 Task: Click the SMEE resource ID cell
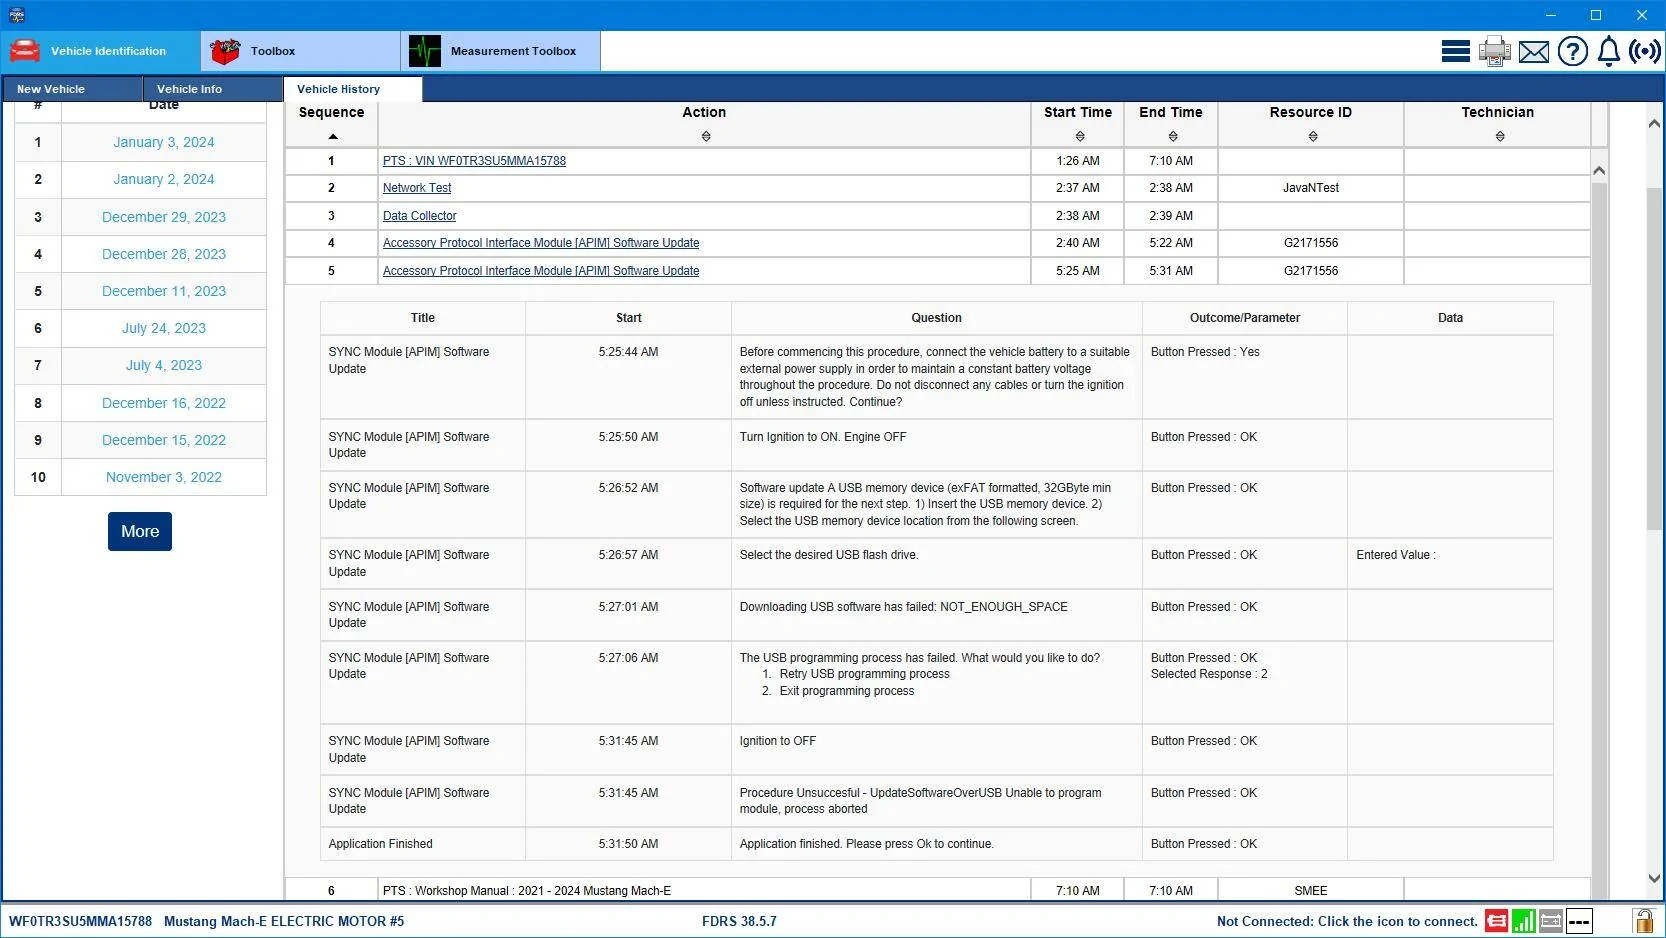coord(1311,890)
